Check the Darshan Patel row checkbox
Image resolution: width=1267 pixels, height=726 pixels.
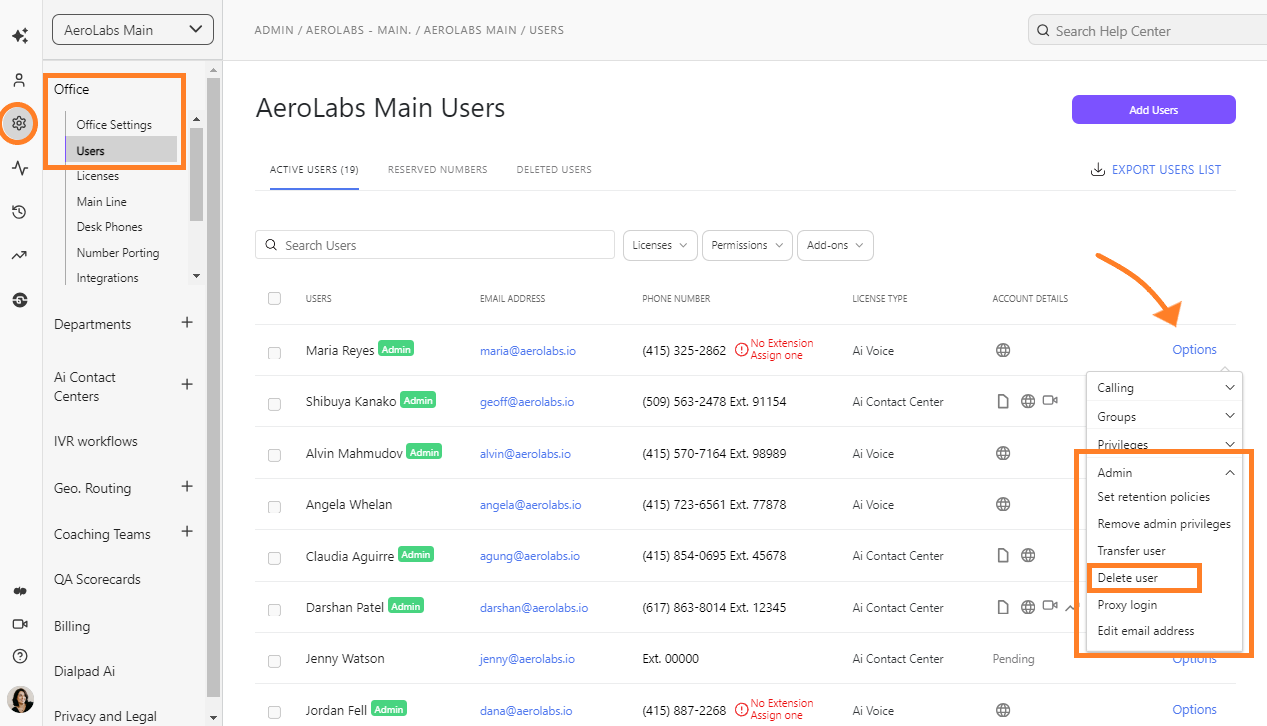tap(275, 609)
